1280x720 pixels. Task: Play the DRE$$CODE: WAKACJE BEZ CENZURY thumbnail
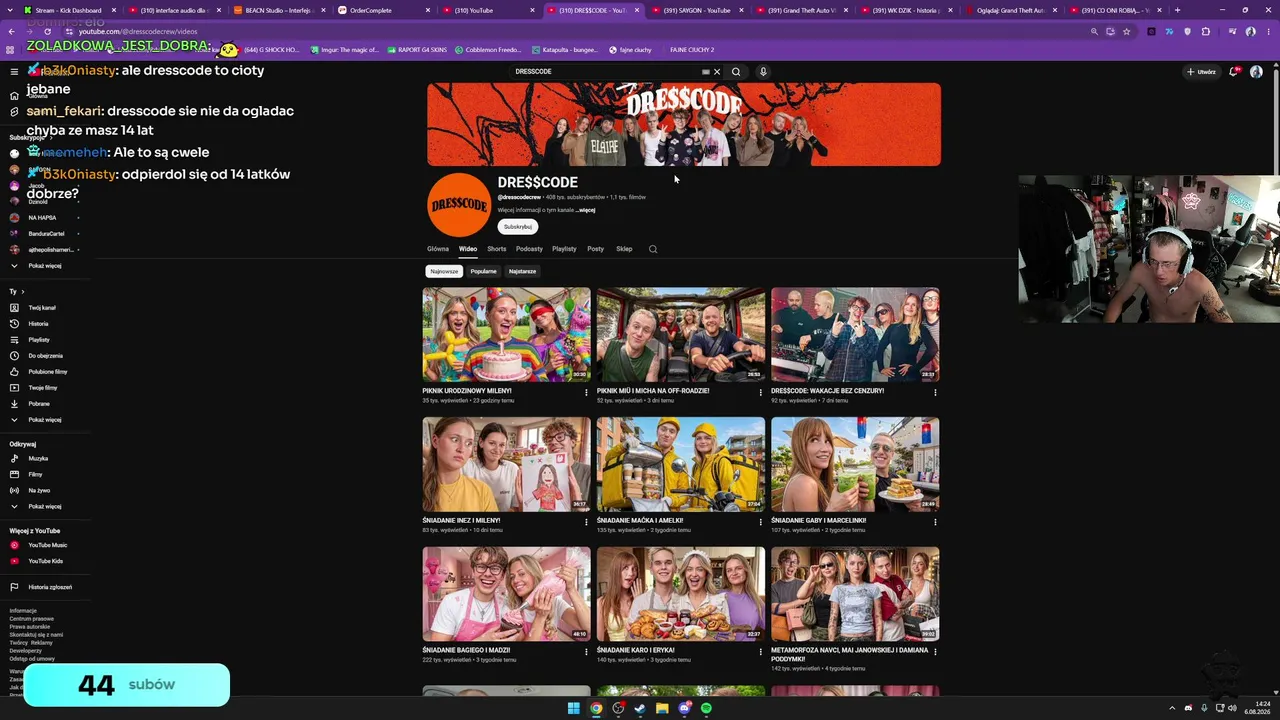[x=855, y=335]
